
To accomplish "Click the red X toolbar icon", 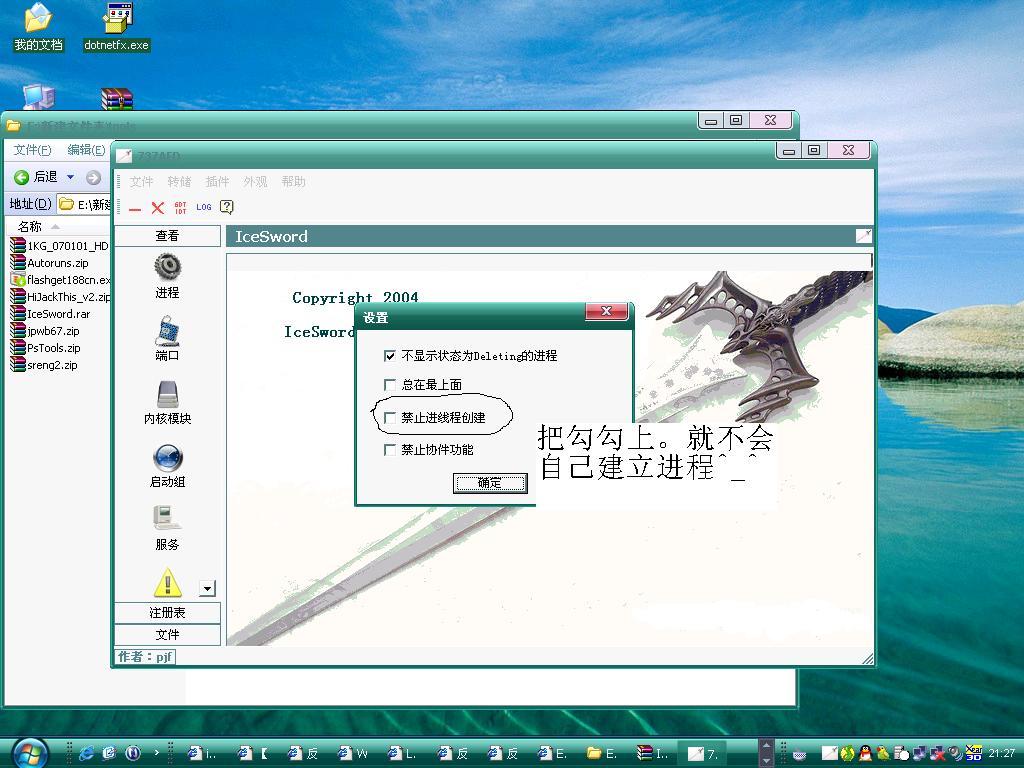I will point(157,208).
